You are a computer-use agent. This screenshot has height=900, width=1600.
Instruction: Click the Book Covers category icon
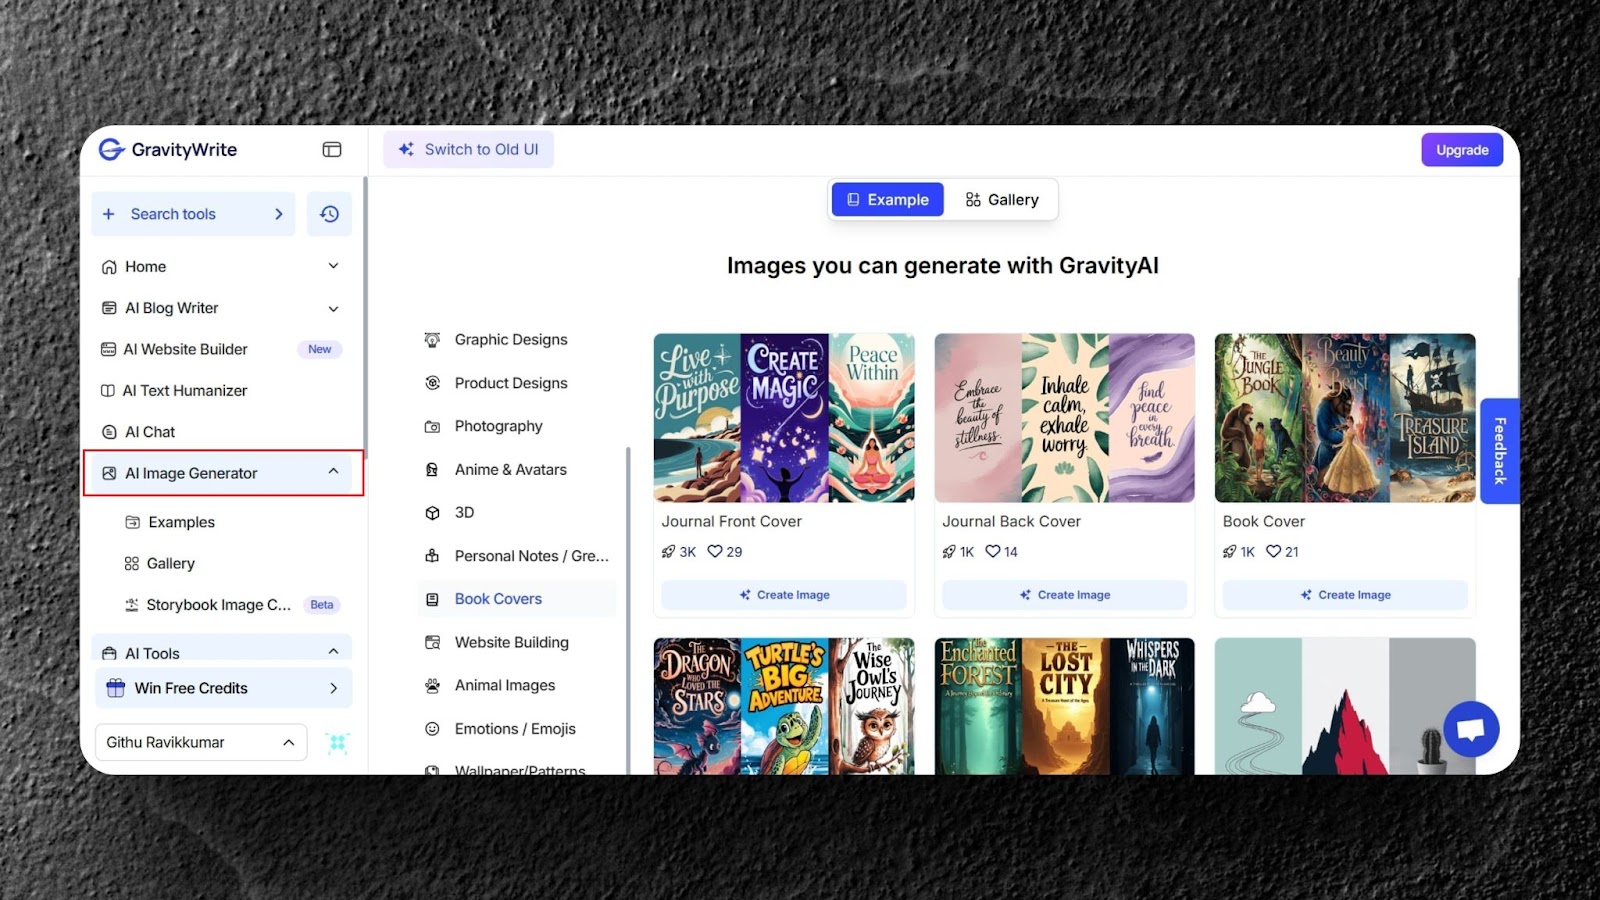pyautogui.click(x=432, y=600)
